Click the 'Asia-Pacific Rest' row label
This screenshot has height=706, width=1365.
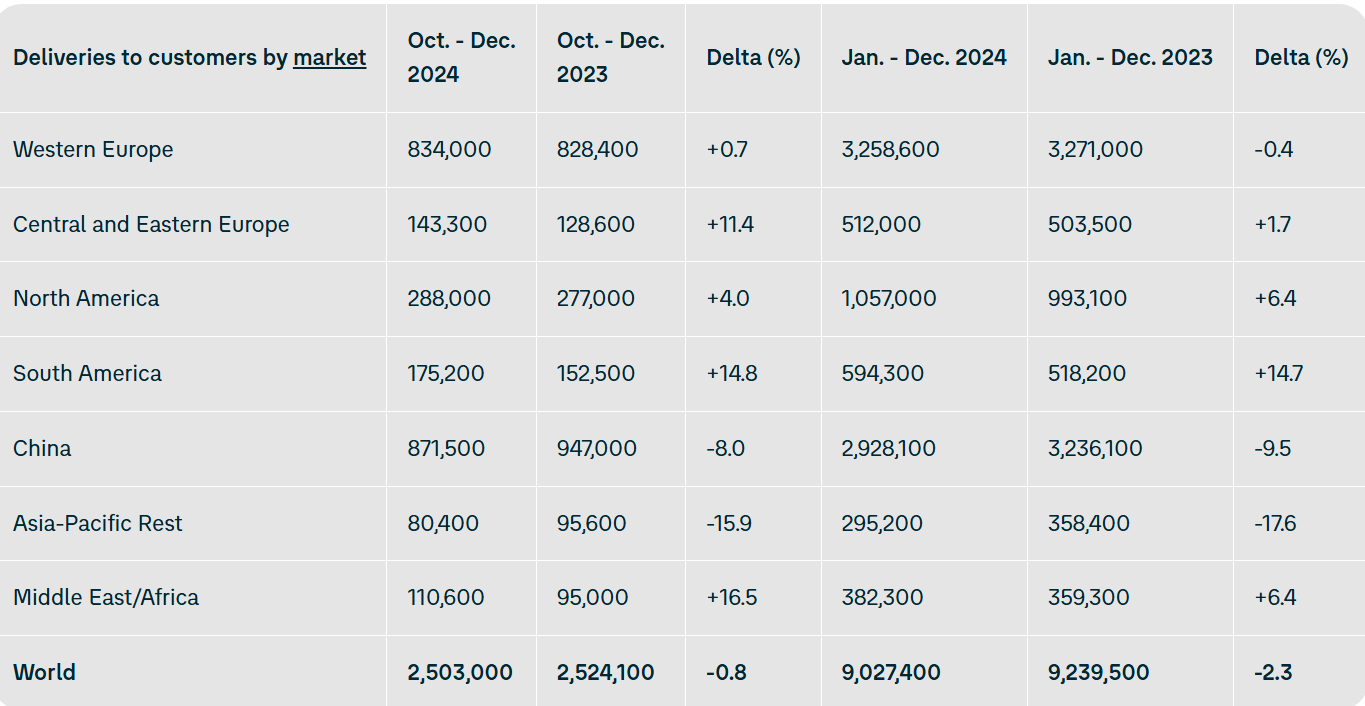tap(98, 523)
